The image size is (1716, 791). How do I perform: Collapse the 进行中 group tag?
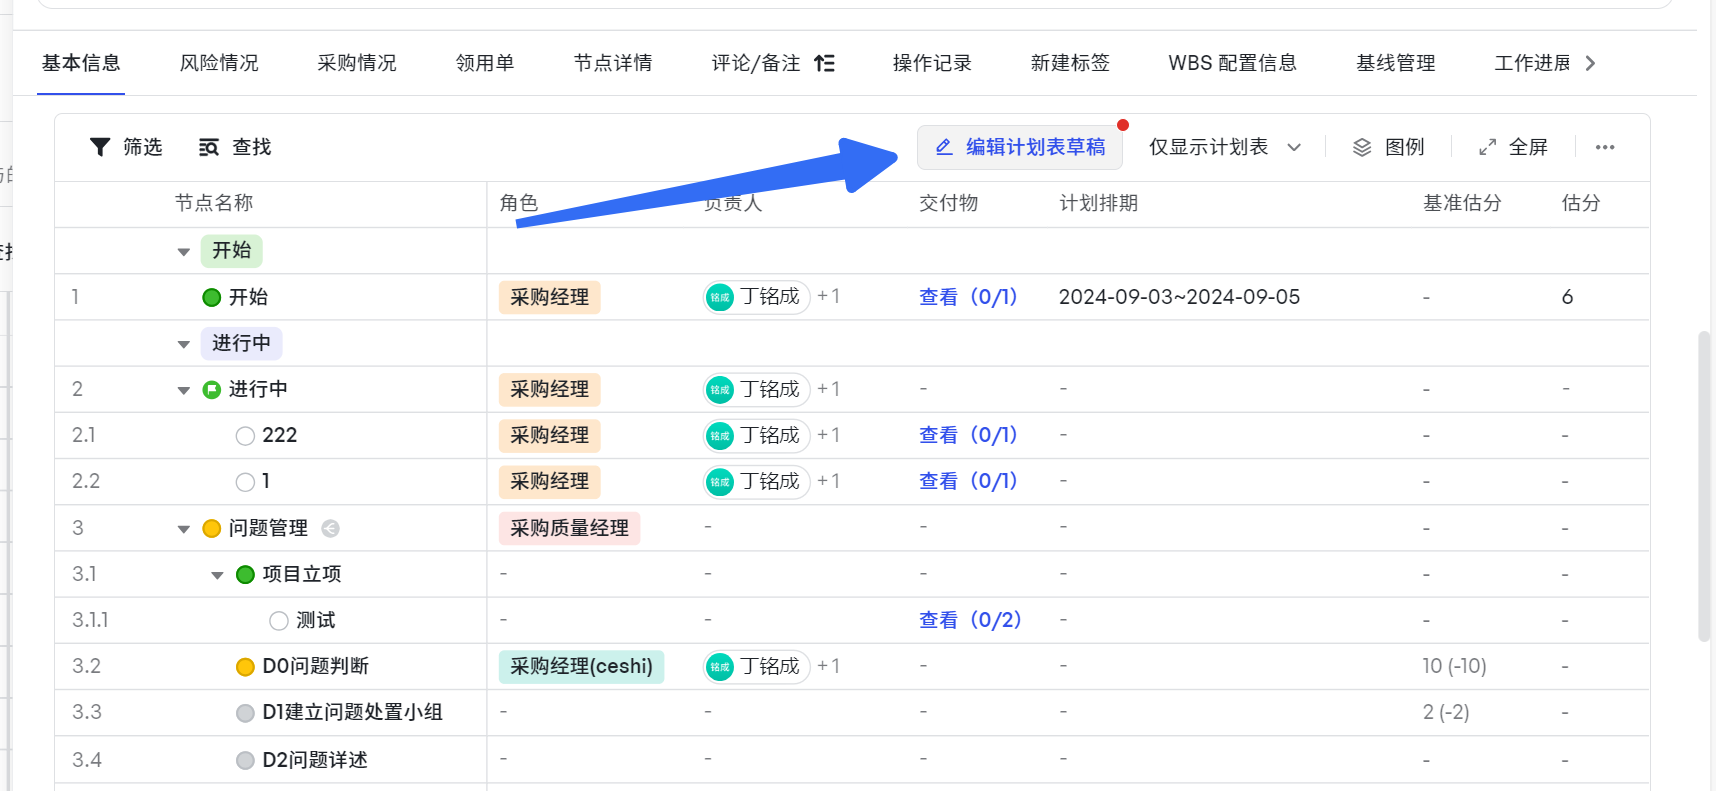[x=184, y=345]
